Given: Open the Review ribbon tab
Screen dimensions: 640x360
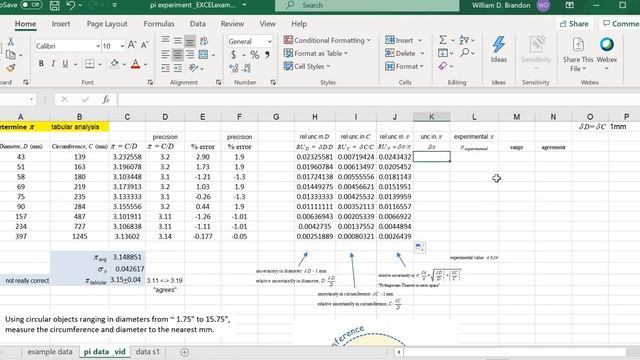Looking at the screenshot, I should click(232, 24).
